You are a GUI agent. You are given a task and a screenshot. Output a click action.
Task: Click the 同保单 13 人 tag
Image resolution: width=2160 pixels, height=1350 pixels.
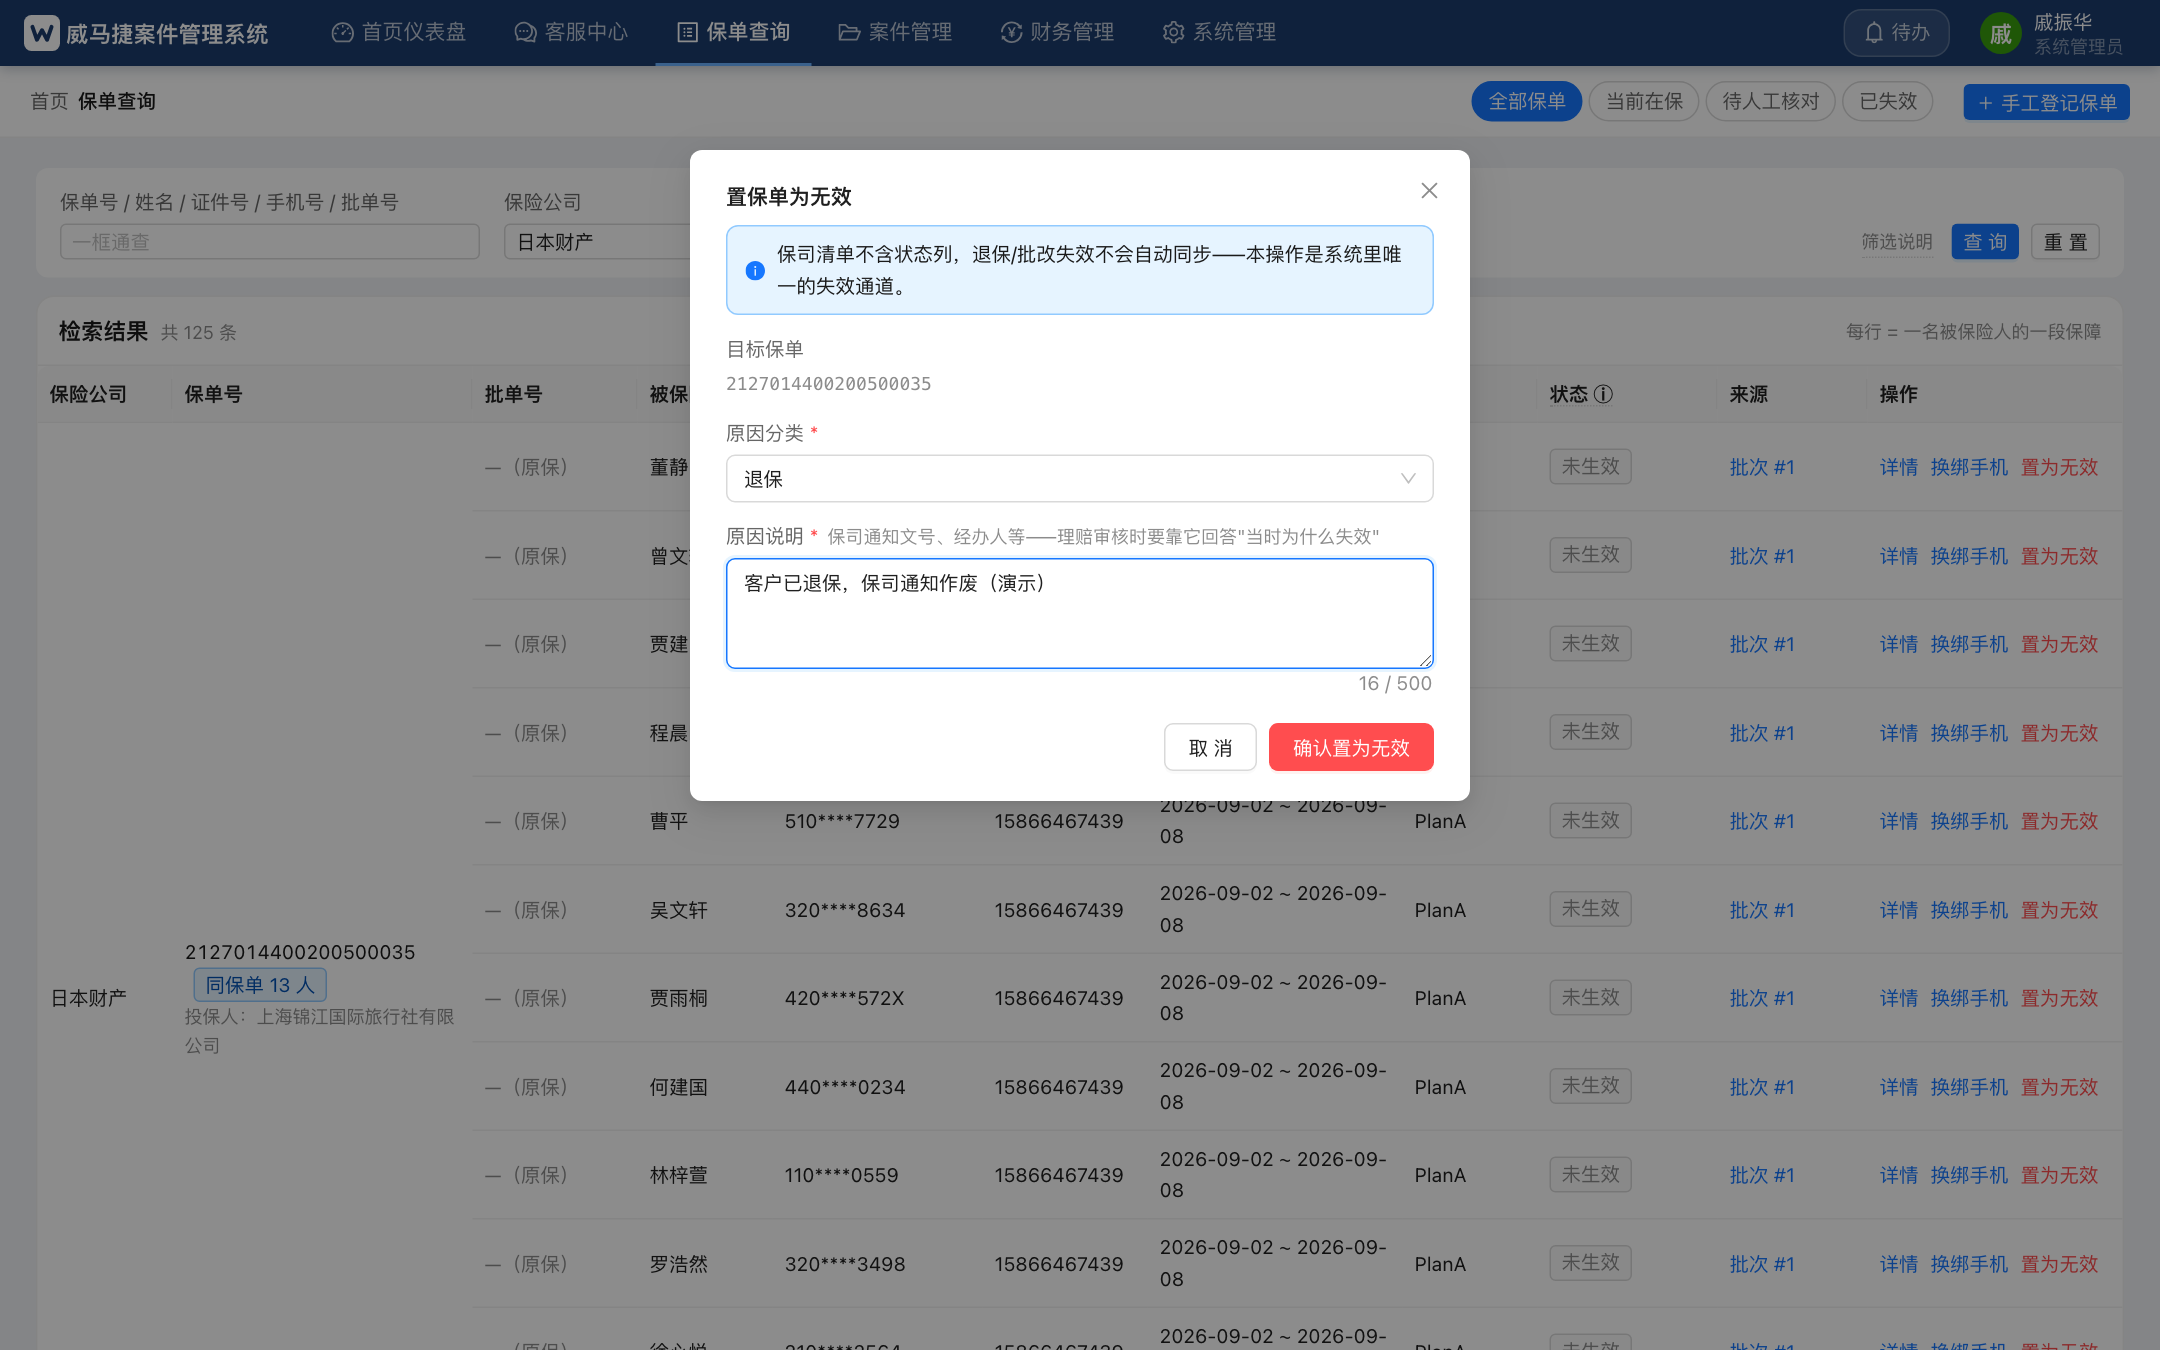[x=260, y=985]
